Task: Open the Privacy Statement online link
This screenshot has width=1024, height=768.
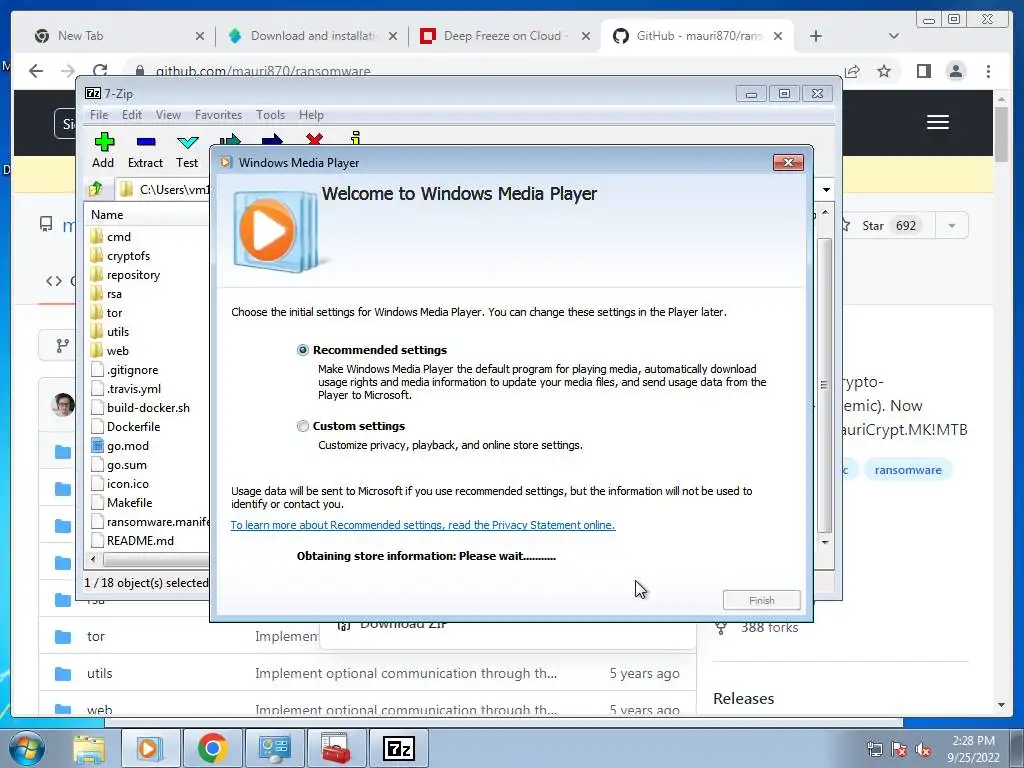Action: (423, 525)
